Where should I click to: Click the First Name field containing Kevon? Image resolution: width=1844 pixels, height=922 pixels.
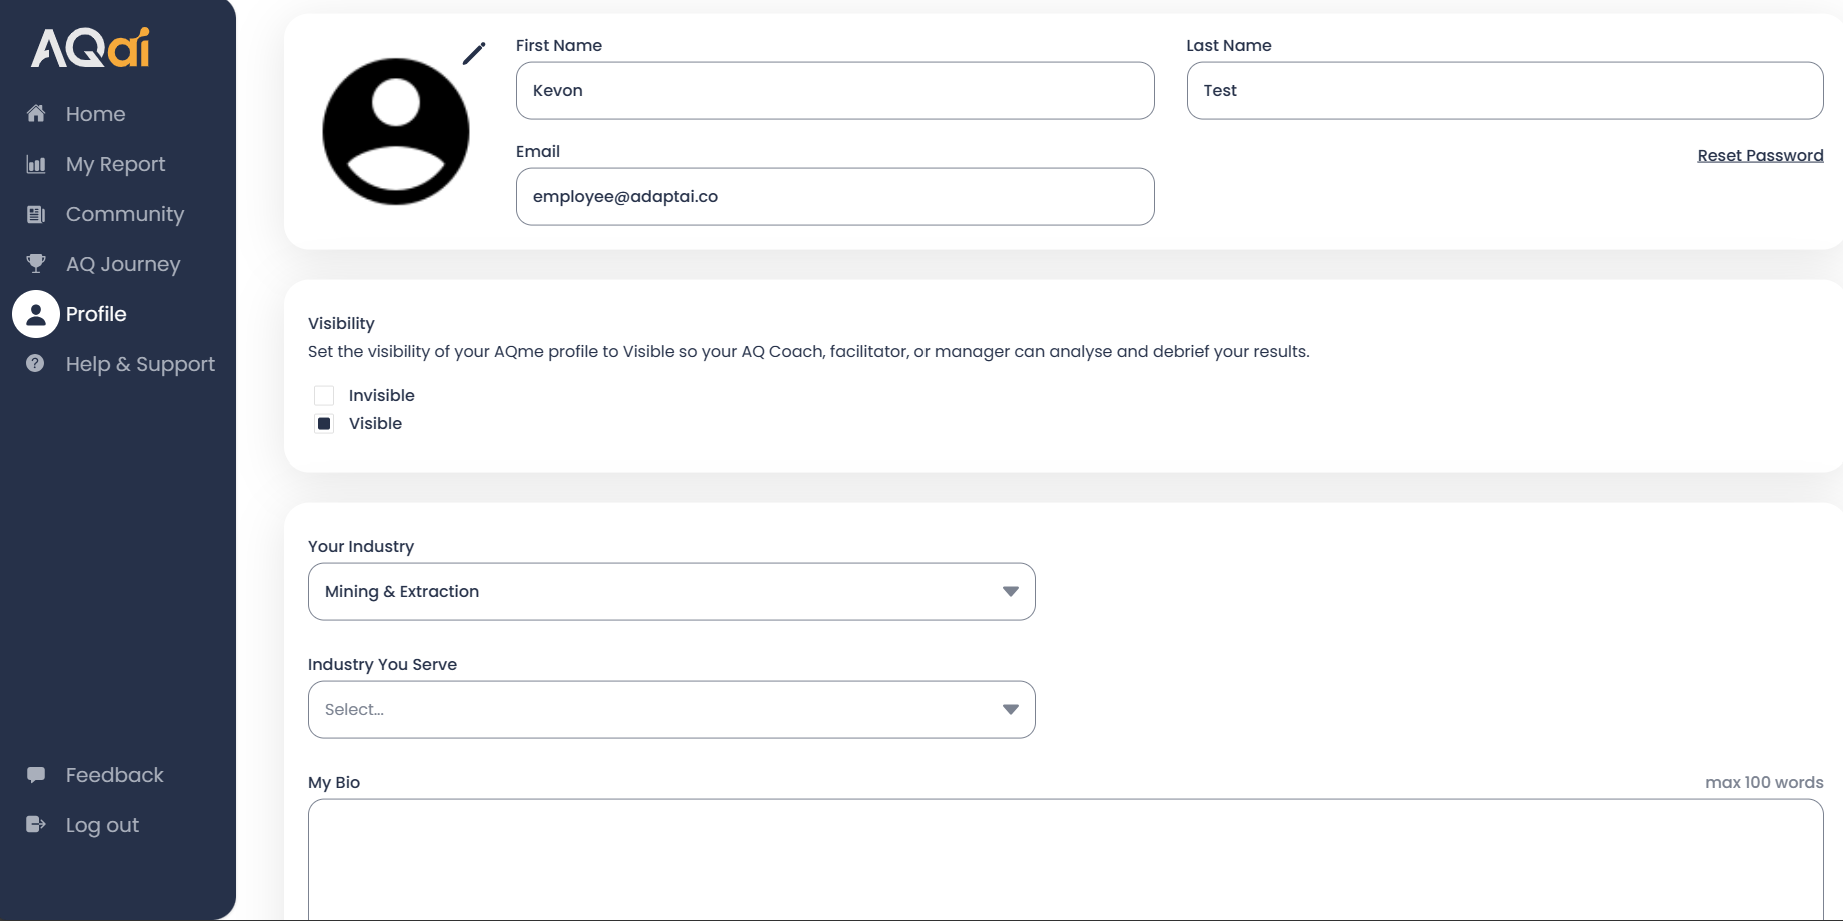point(835,91)
